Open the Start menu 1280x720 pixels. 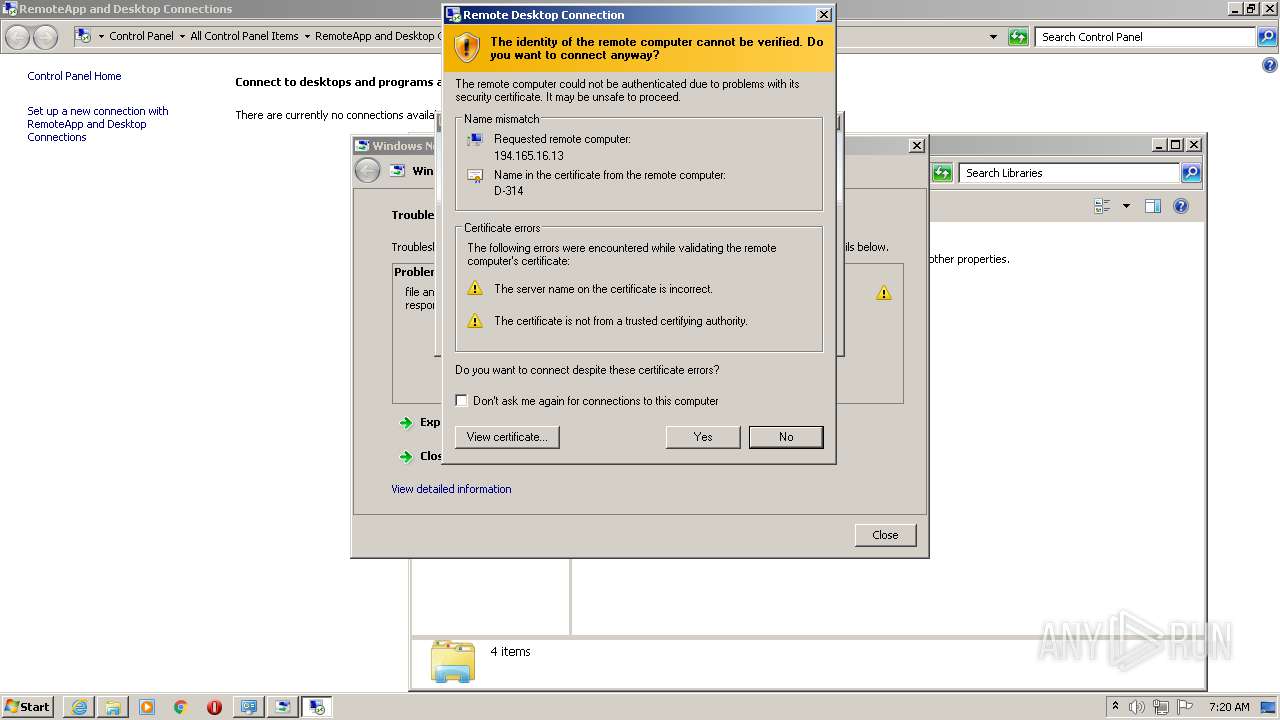(x=28, y=707)
